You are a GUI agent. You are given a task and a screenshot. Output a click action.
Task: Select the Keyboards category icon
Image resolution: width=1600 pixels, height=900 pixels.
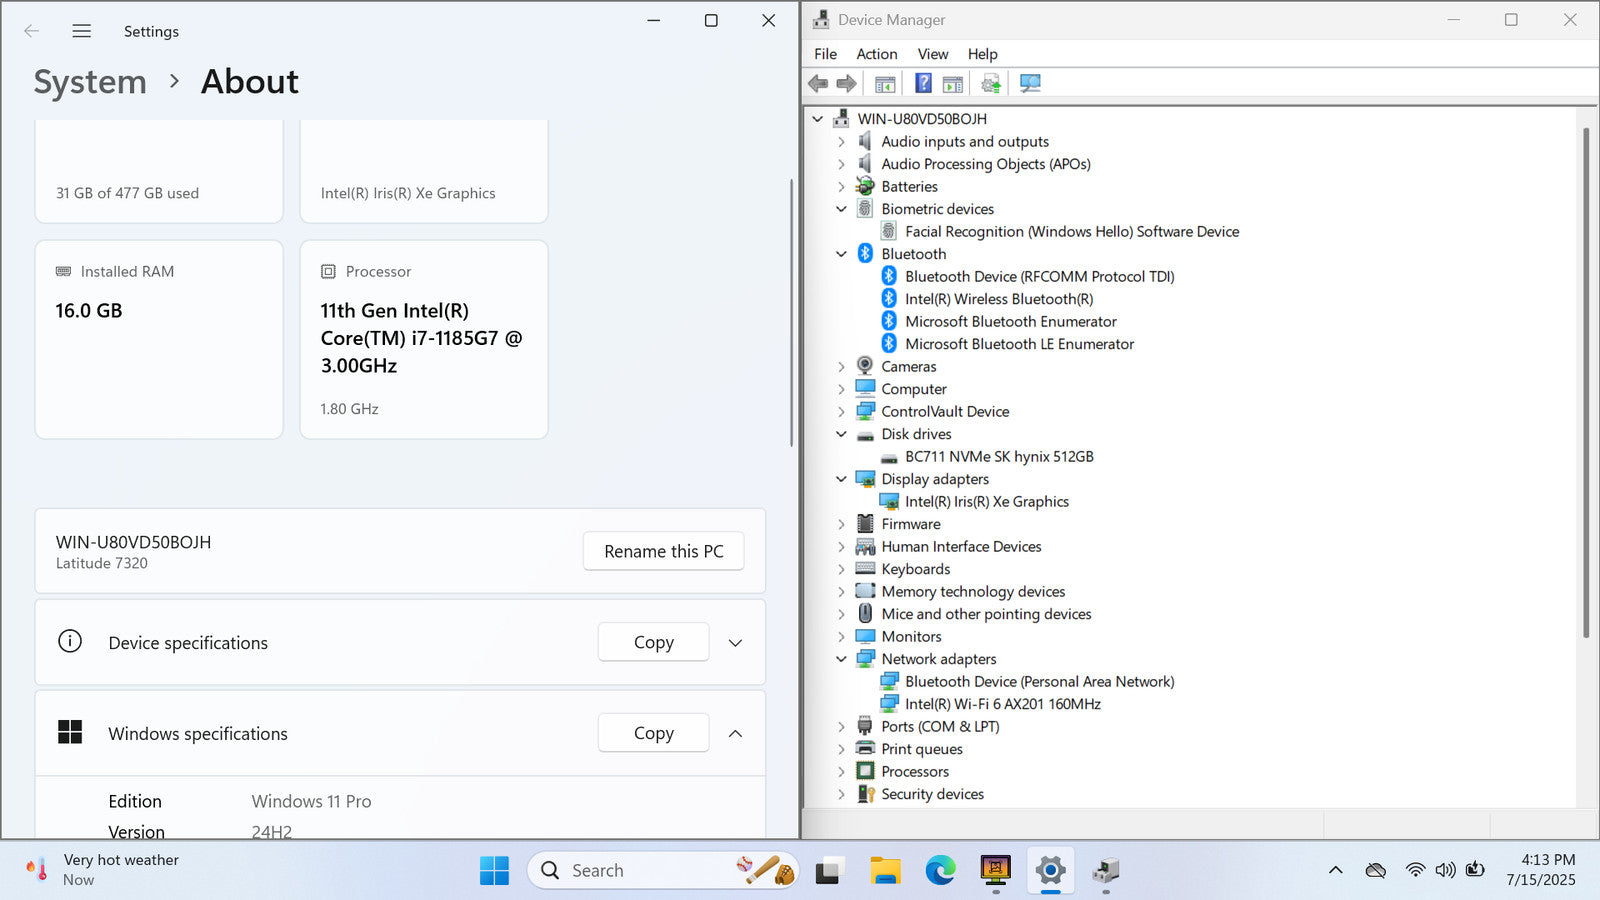(x=865, y=569)
